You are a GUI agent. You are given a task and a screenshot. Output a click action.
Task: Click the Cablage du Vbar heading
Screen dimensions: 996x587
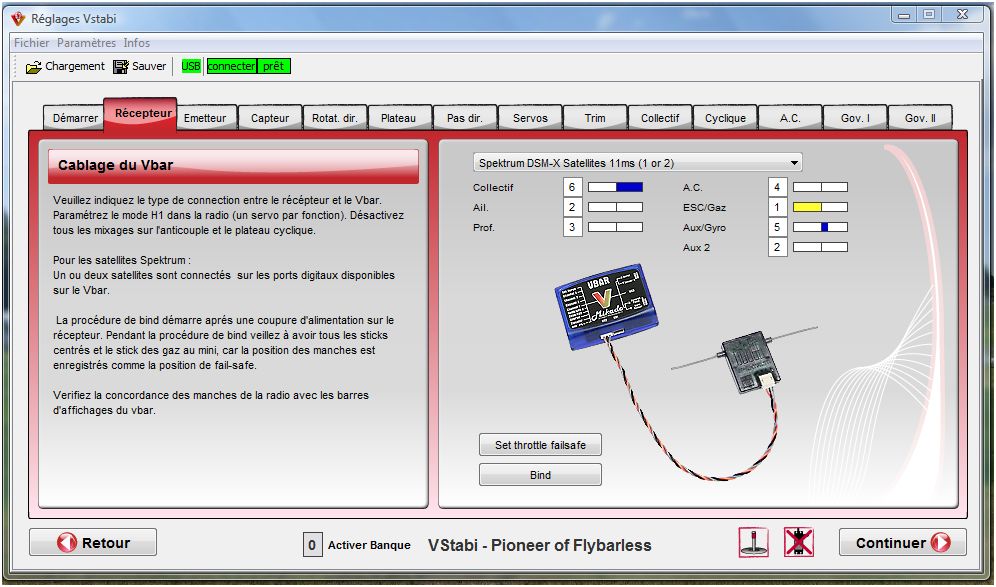point(116,165)
